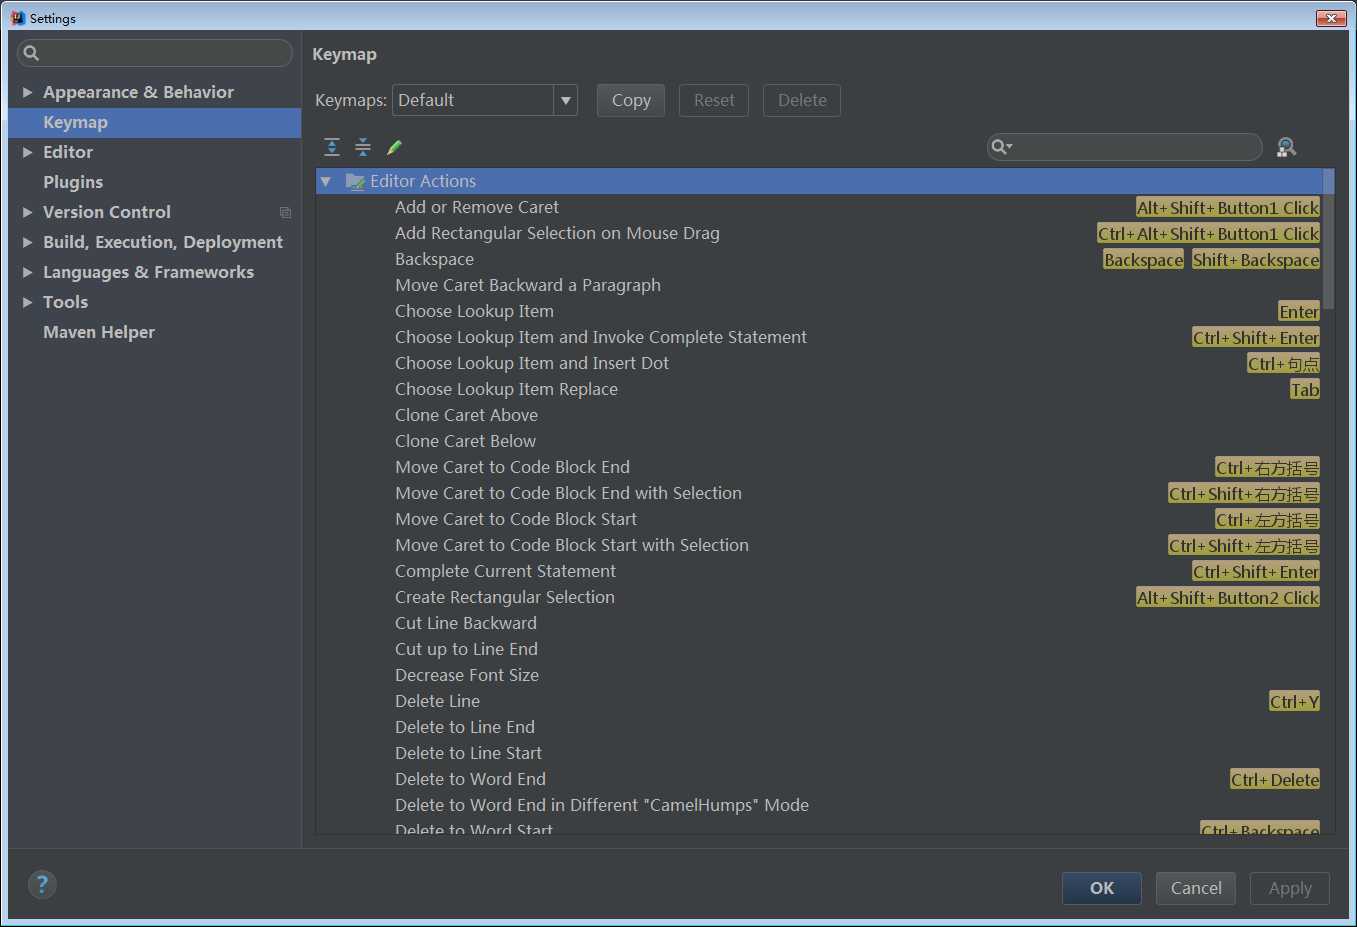Click the Cancel button

[x=1196, y=888]
